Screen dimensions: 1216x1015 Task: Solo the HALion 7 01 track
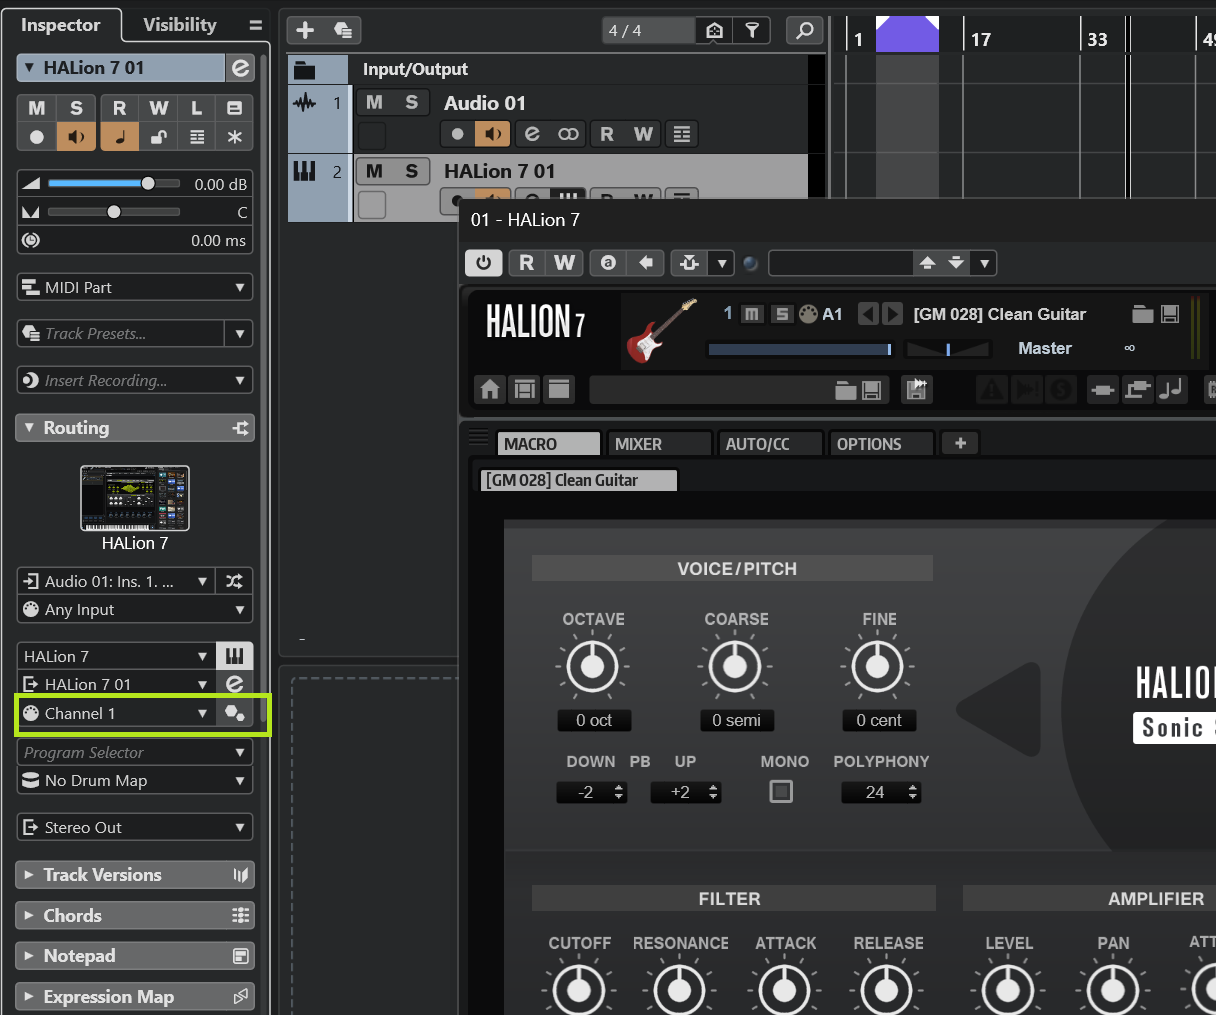[411, 171]
